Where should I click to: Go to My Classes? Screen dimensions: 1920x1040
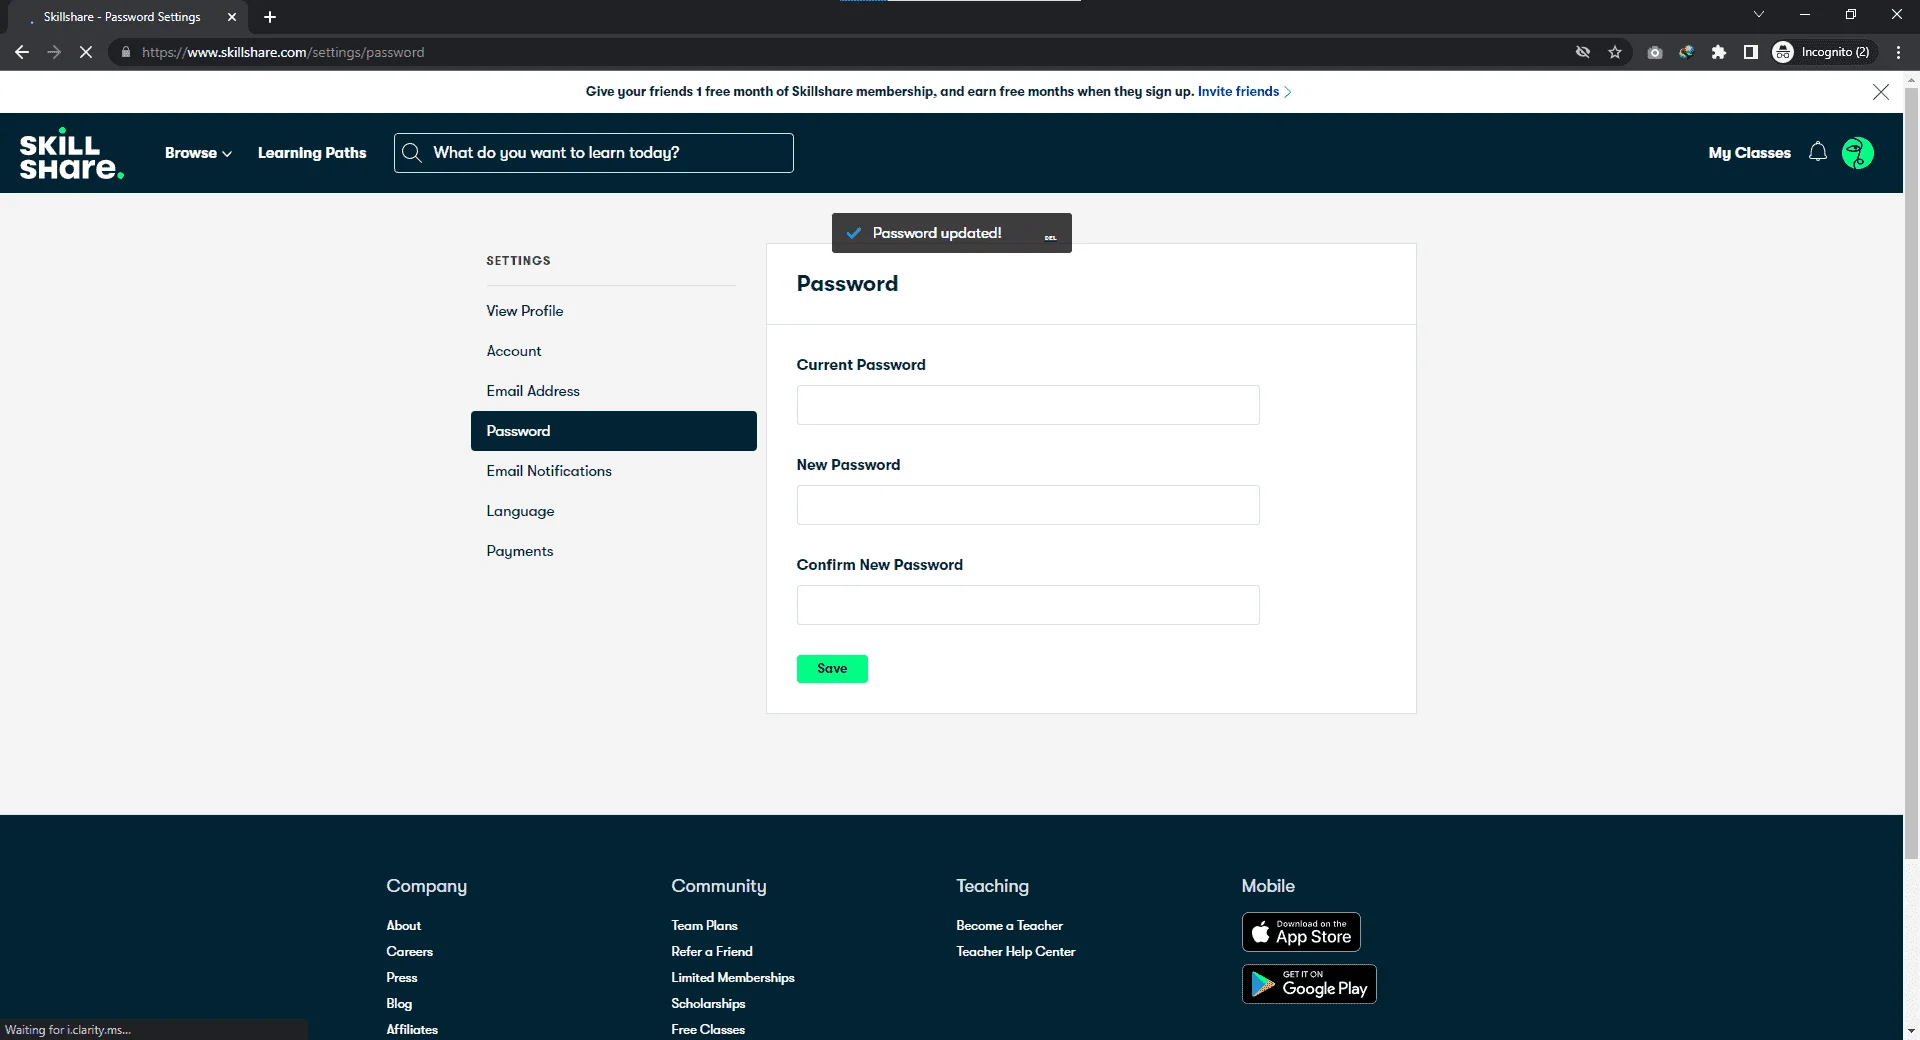1749,153
